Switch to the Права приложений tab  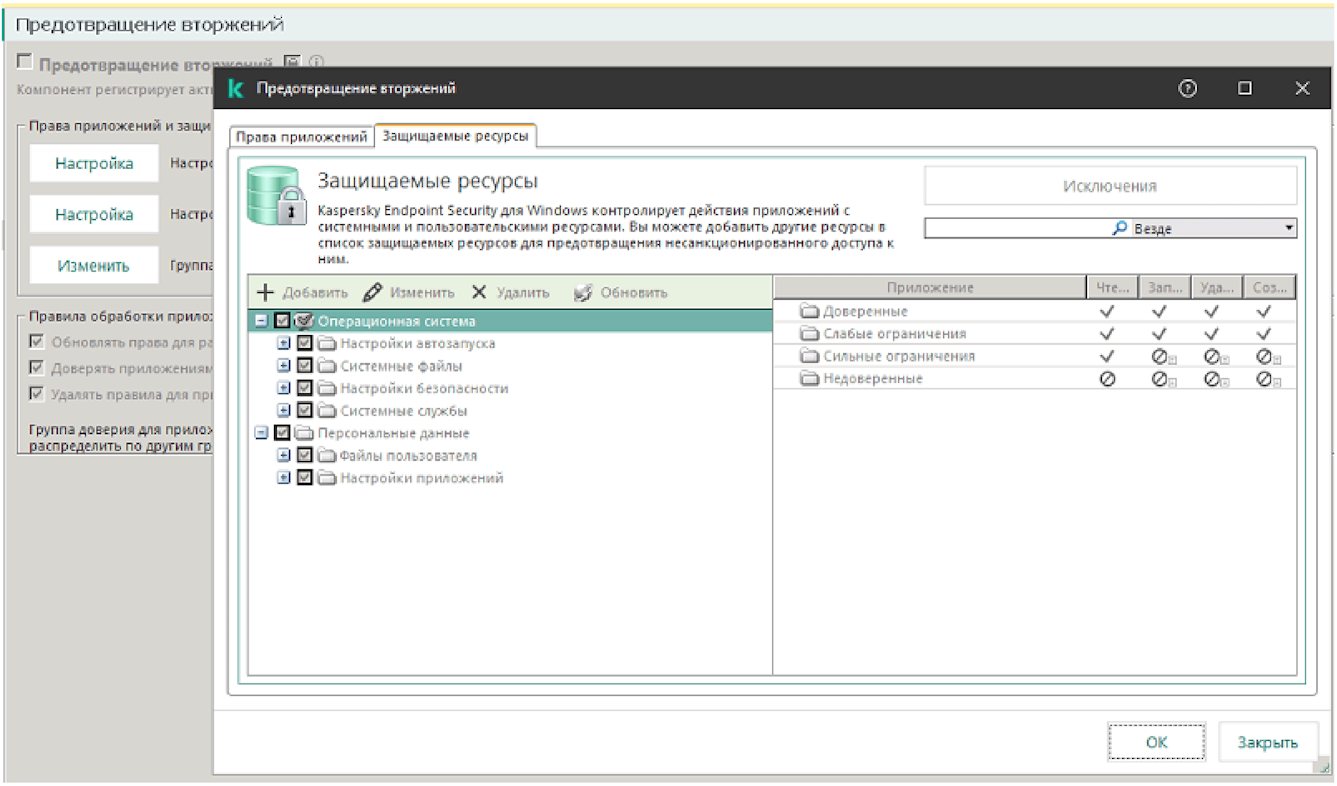click(301, 137)
